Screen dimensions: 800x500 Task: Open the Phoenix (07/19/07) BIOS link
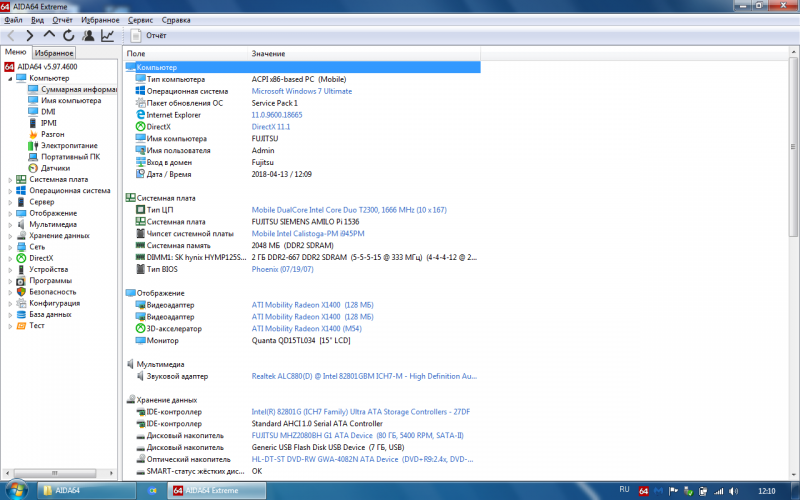(x=282, y=269)
